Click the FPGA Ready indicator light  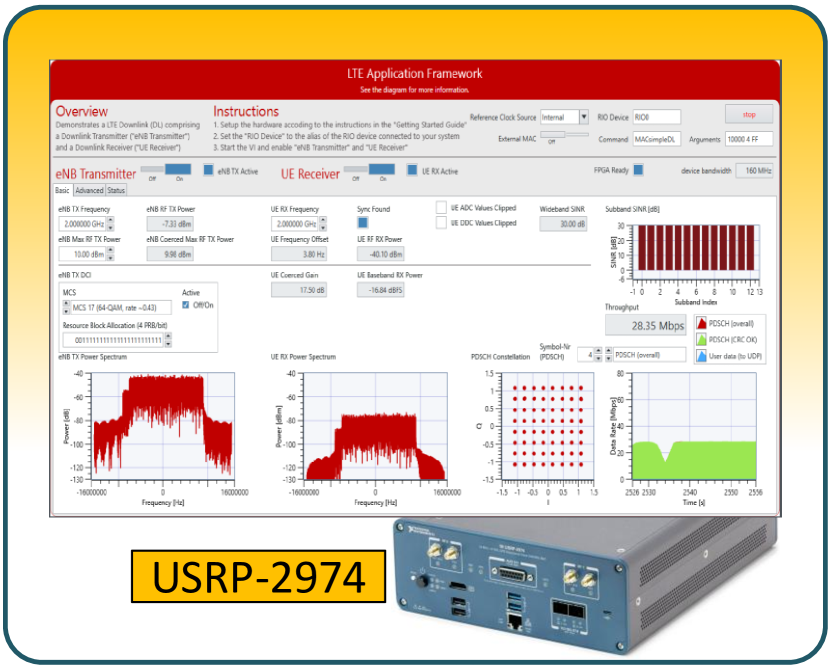[638, 170]
